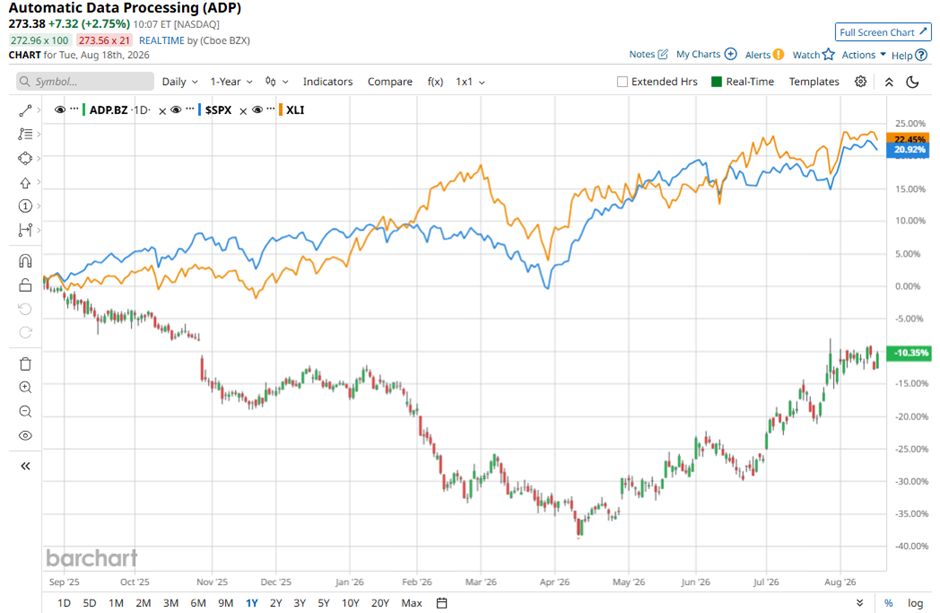Add to watchlist with star icon
The width and height of the screenshot is (940, 613).
pyautogui.click(x=828, y=55)
